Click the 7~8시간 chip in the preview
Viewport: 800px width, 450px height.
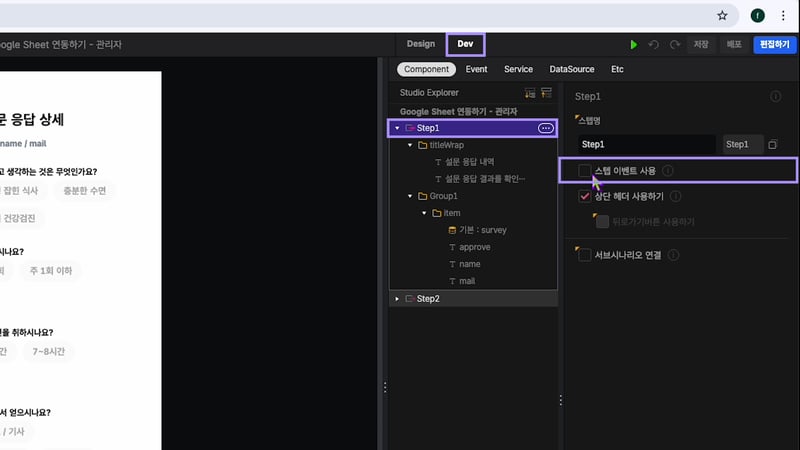48,352
